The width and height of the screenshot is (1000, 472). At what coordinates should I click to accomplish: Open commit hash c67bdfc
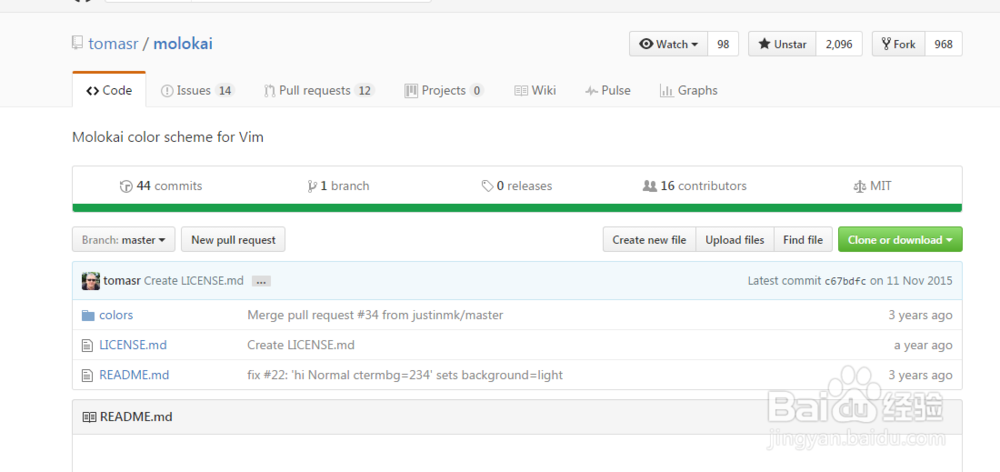(845, 281)
